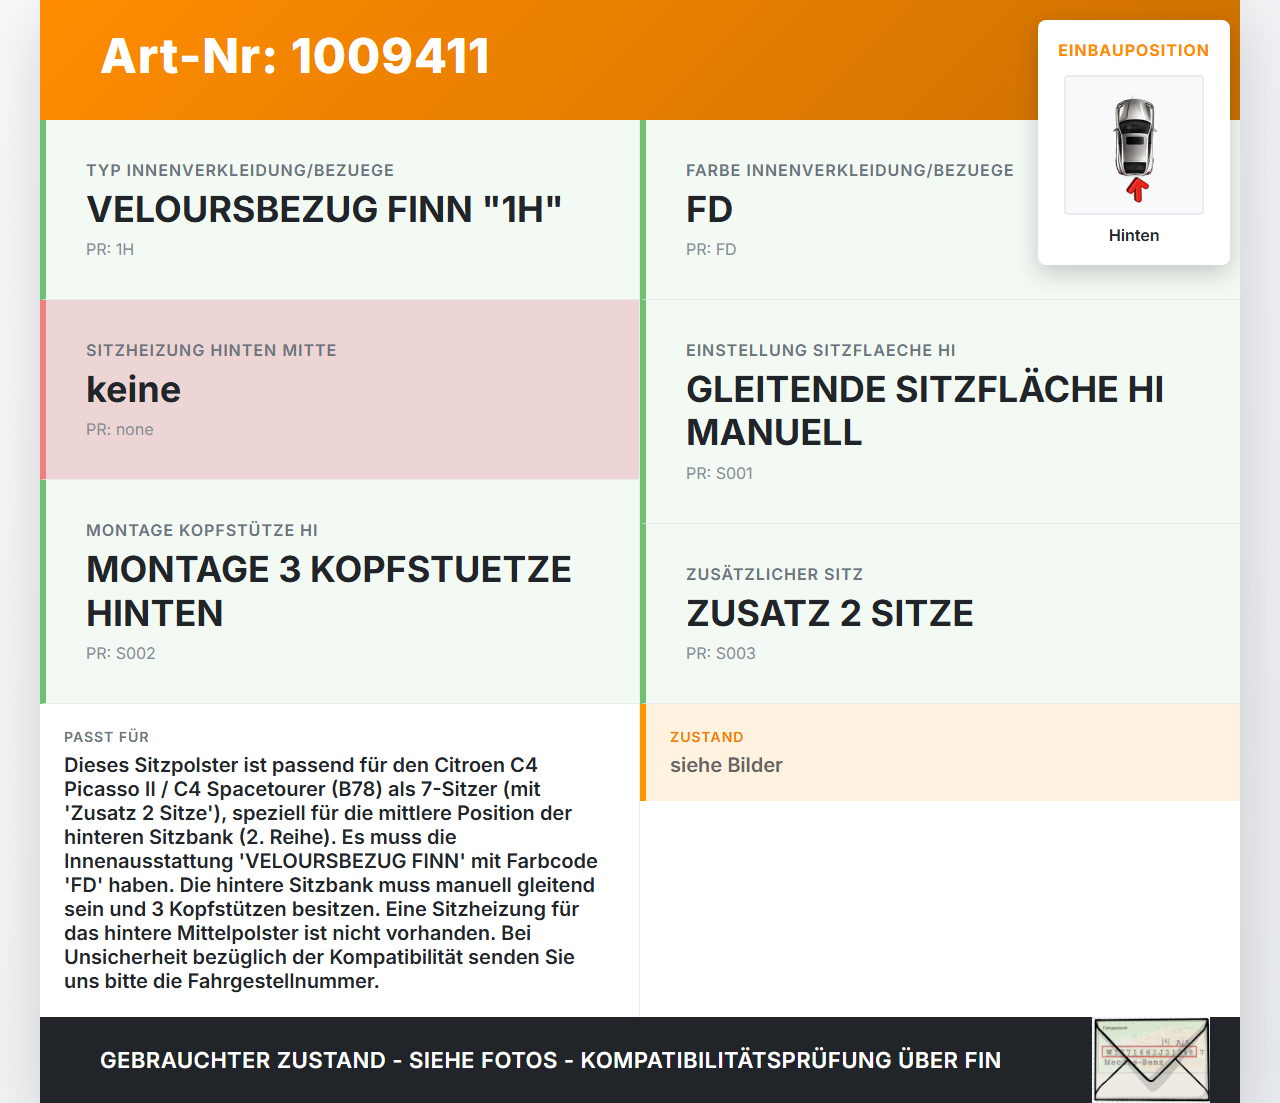Viewport: 1280px width, 1103px height.
Task: Click the EINBAUPOSITION label
Action: (x=1134, y=50)
